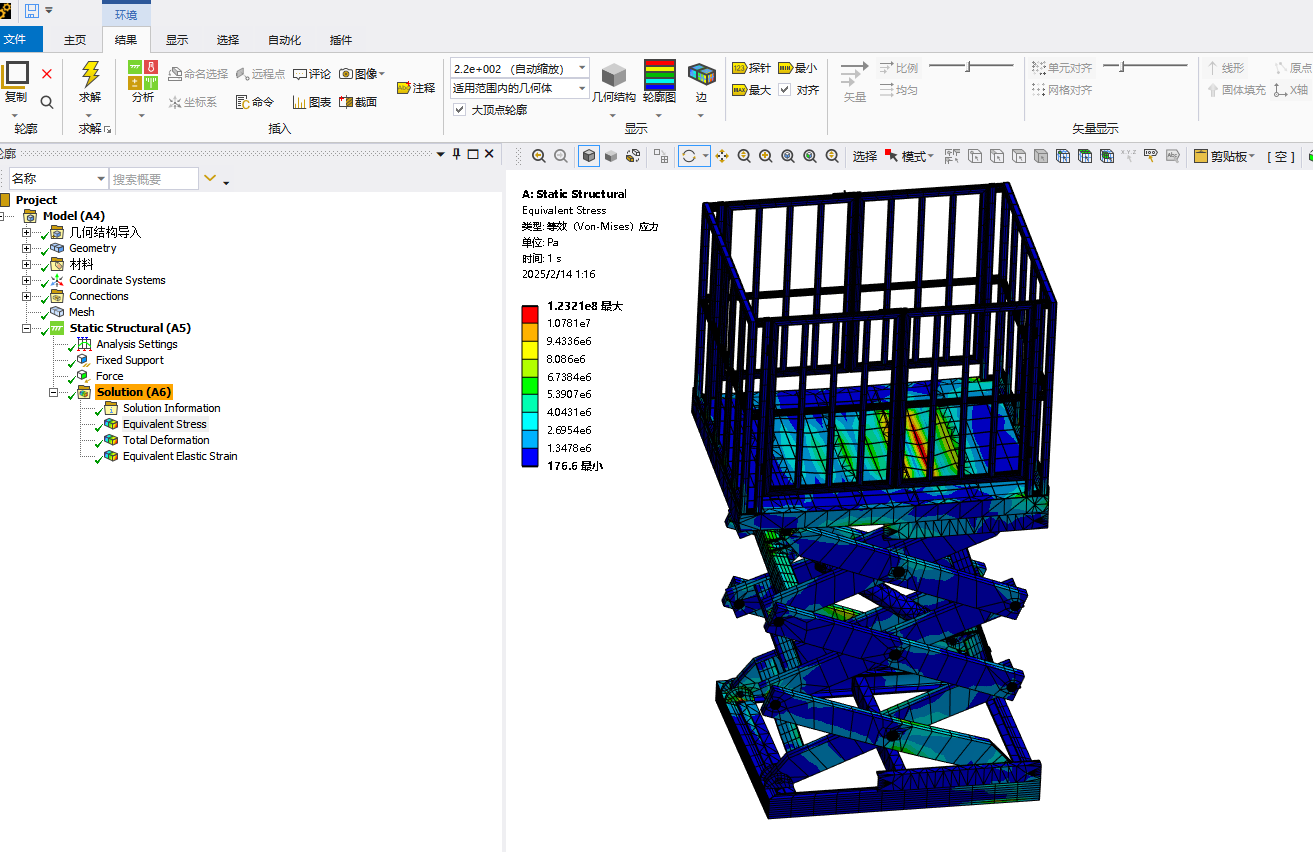Show the Minimum (最小) label

tap(797, 68)
